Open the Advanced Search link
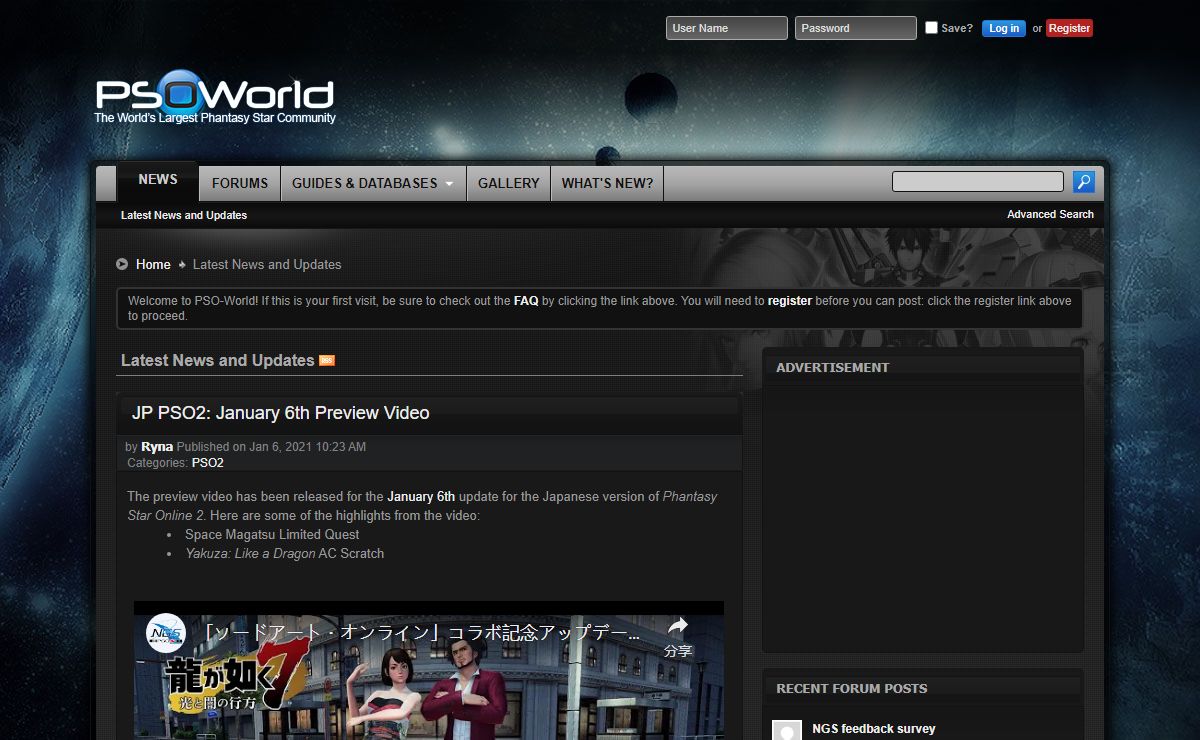This screenshot has height=740, width=1200. coord(1050,214)
